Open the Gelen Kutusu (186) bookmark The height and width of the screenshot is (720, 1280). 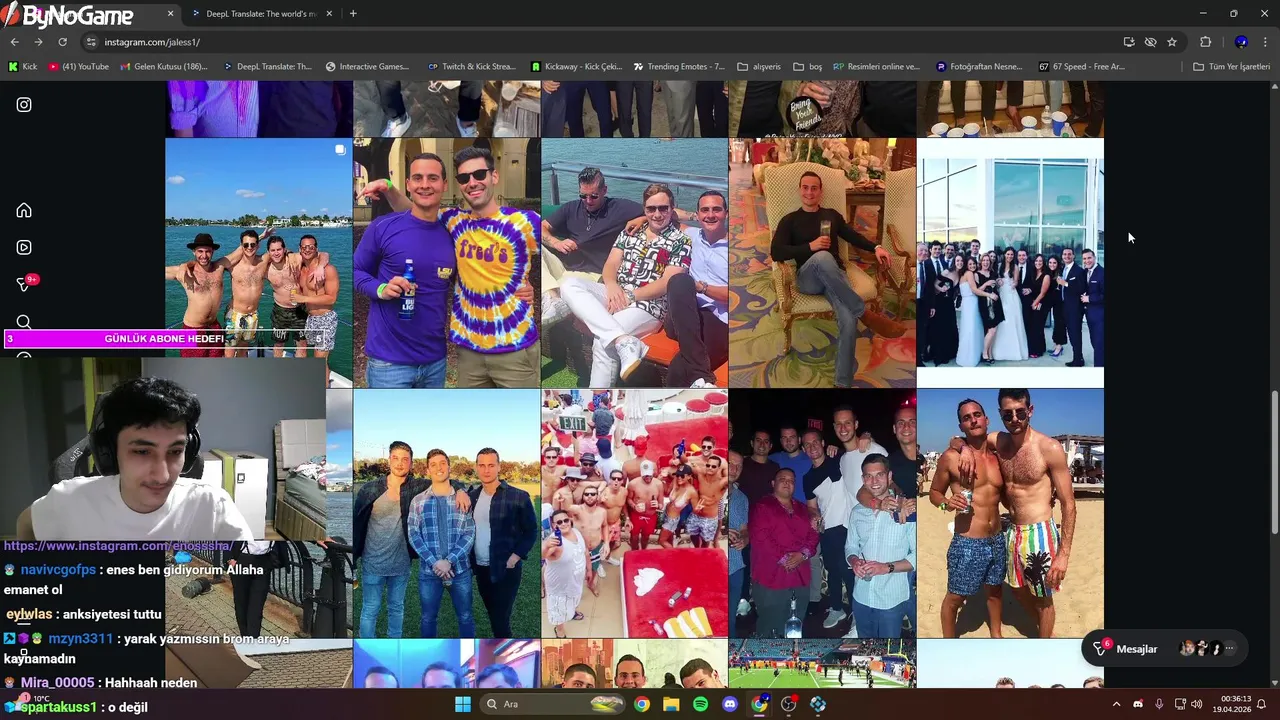[164, 67]
